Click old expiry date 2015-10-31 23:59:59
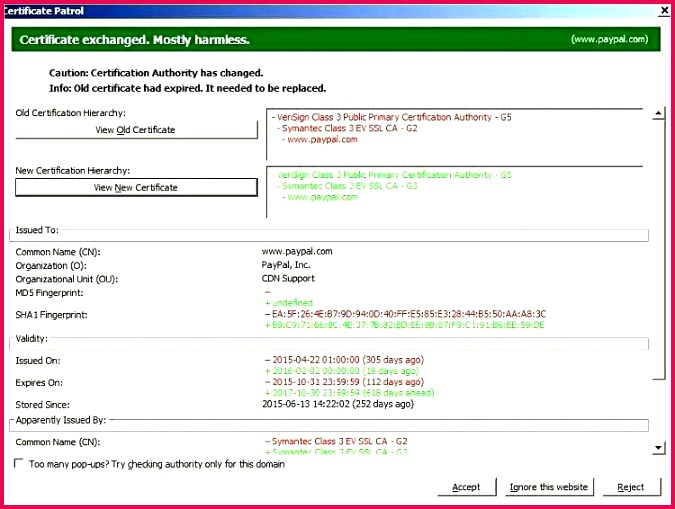Image resolution: width=675 pixels, height=509 pixels. pos(344,382)
